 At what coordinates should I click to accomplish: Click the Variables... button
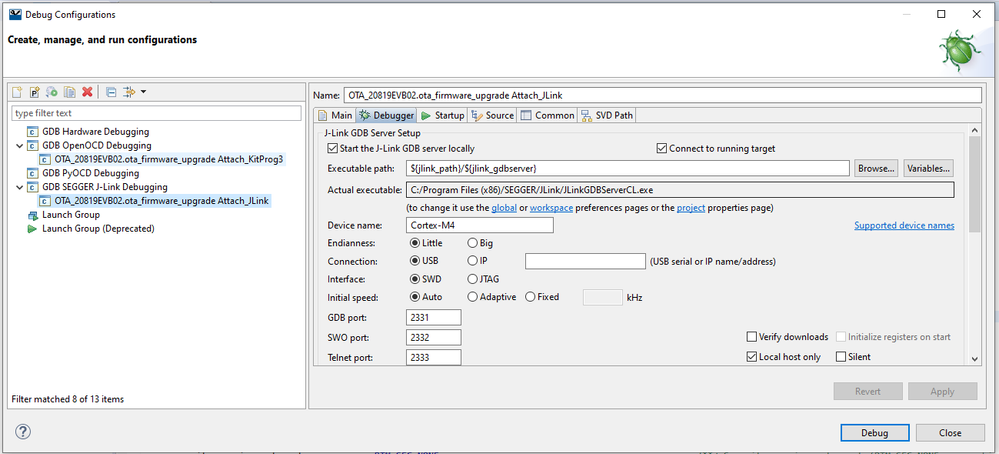[x=928, y=168]
